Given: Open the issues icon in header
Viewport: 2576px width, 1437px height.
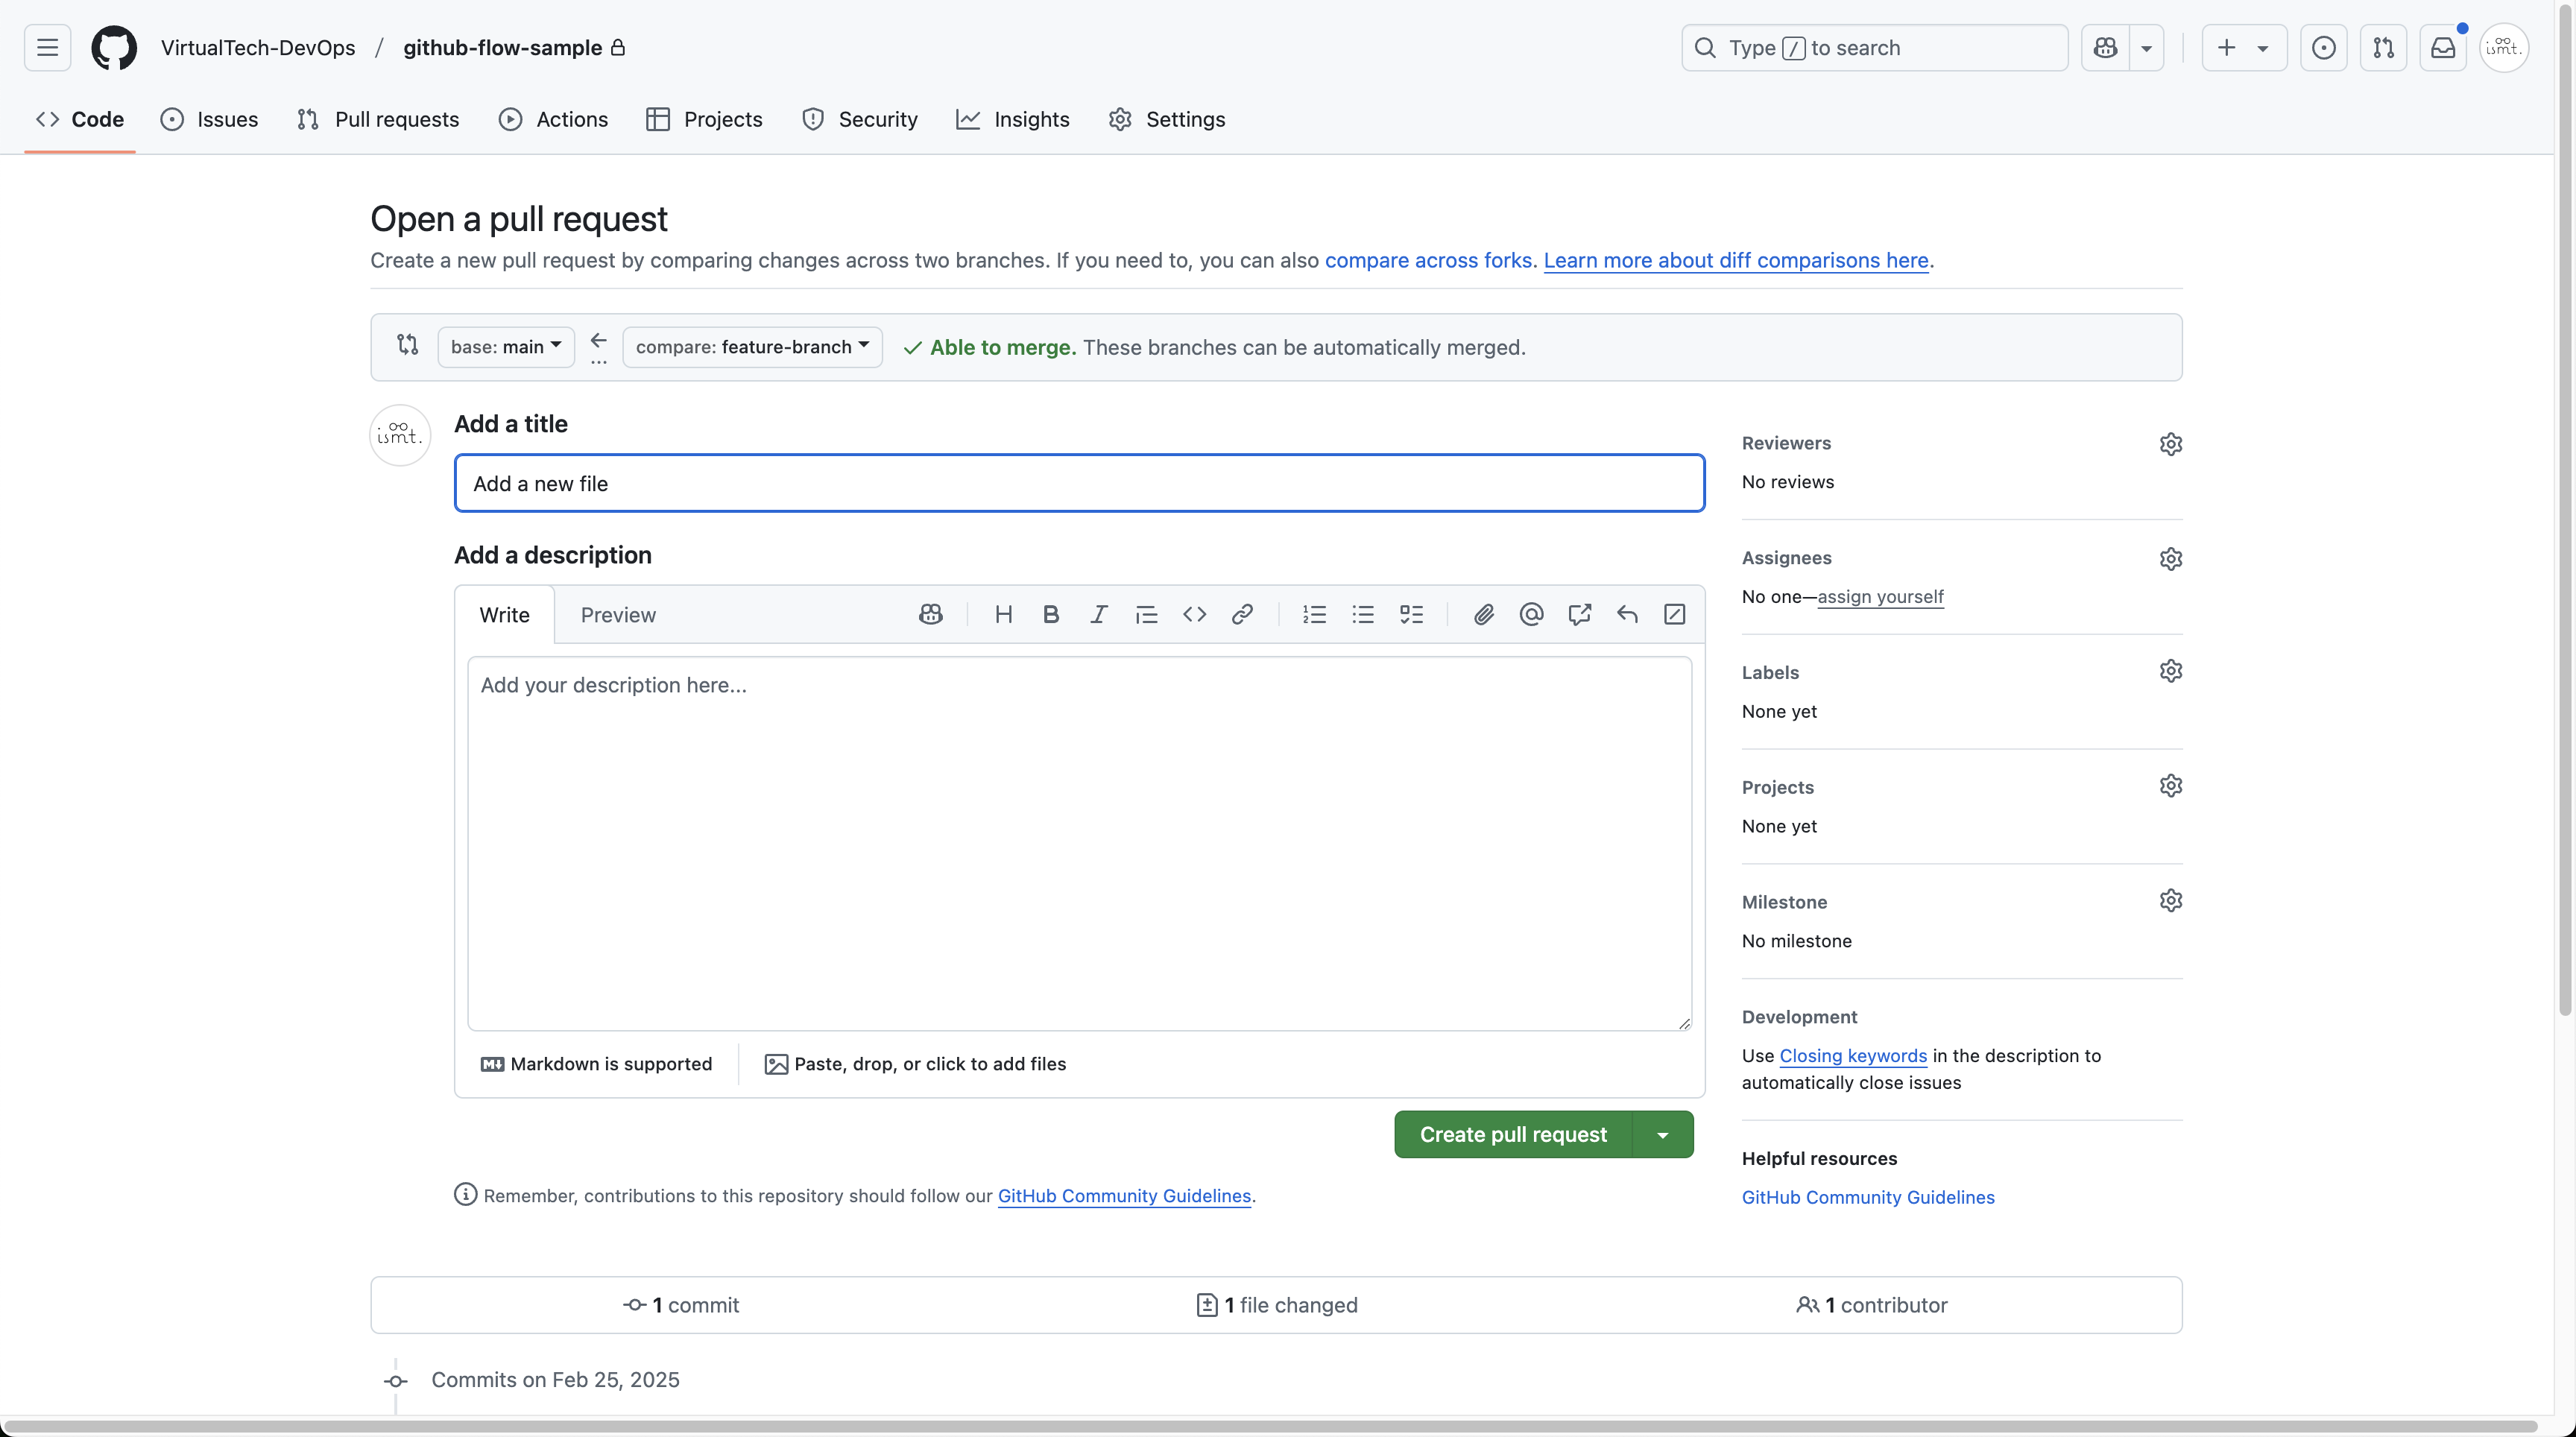Looking at the screenshot, I should click(x=2323, y=48).
